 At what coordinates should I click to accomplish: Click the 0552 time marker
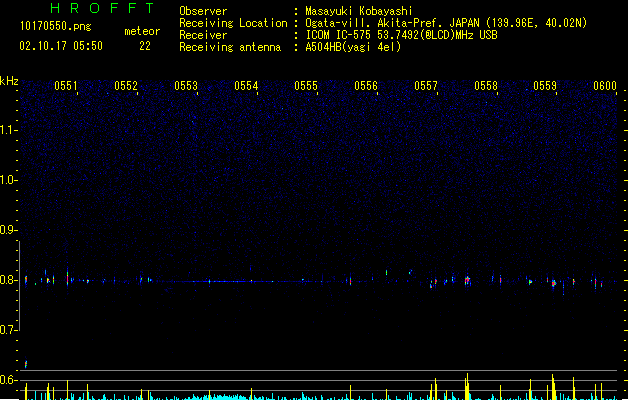click(126, 86)
